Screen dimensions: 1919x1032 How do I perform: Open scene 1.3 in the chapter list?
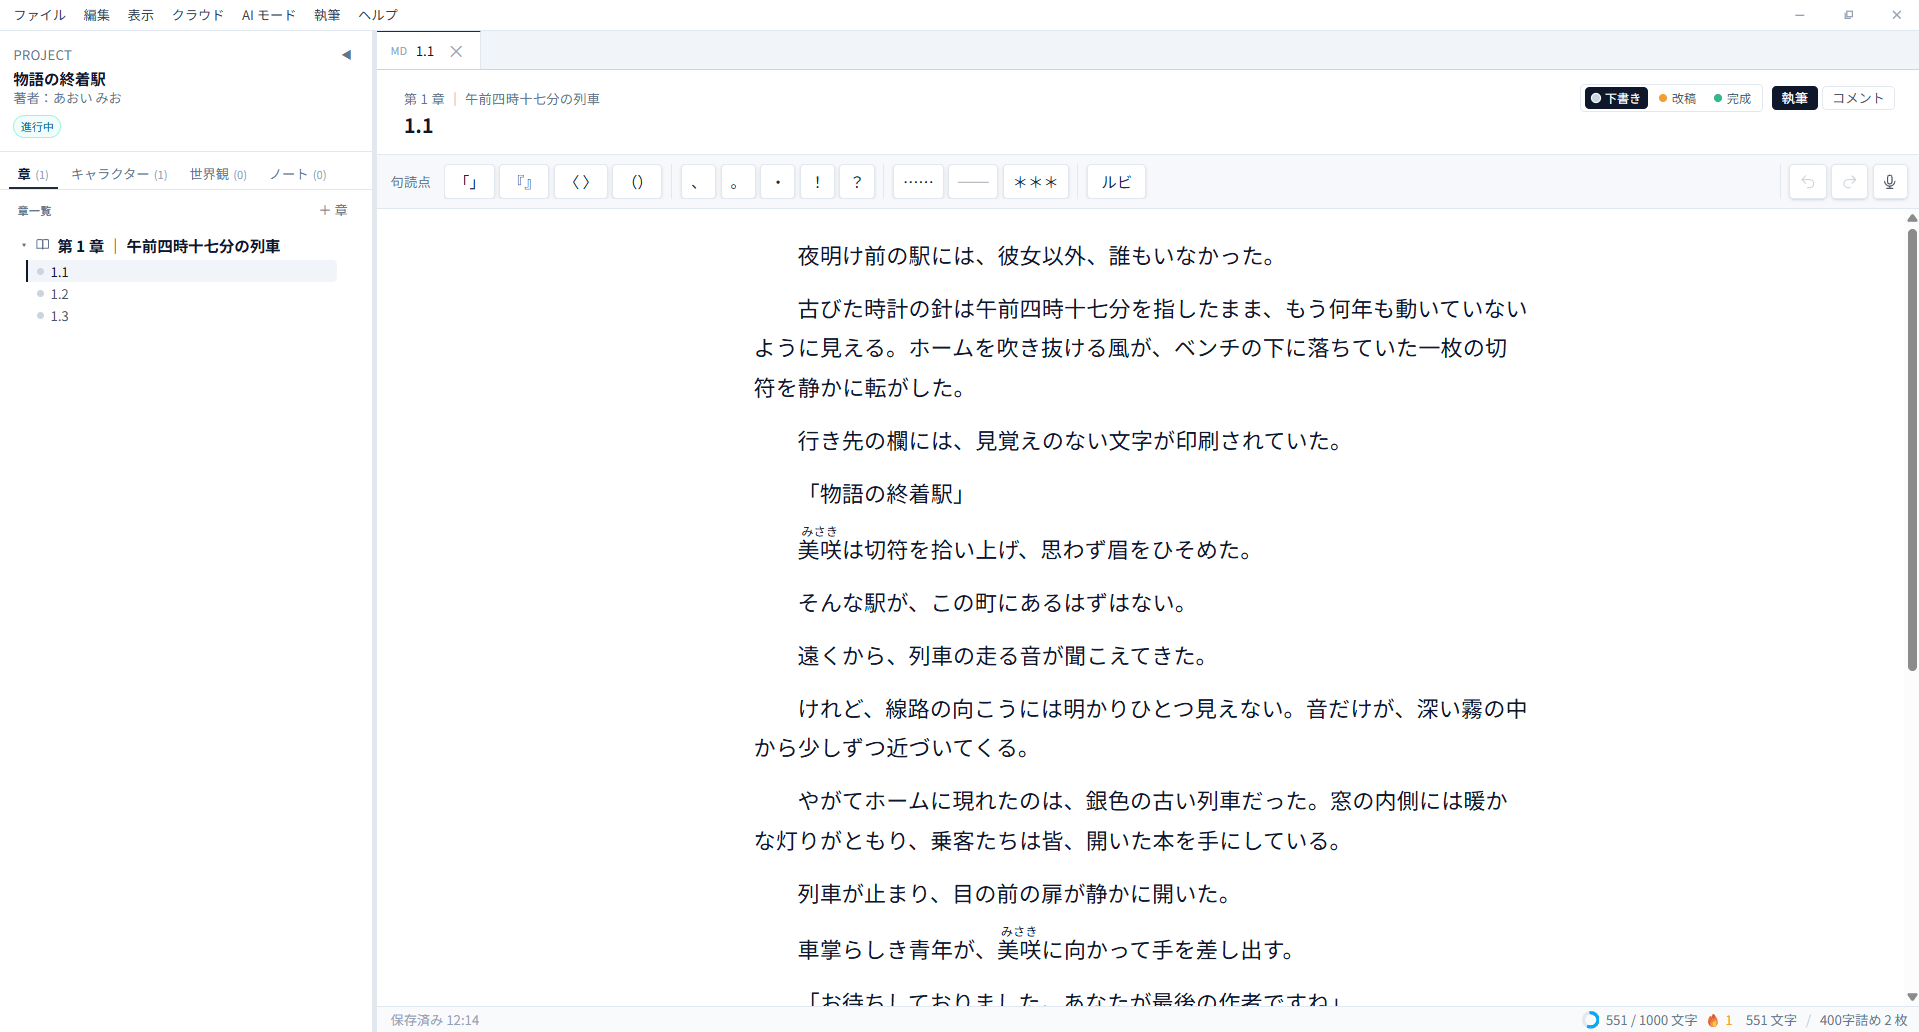click(182, 316)
